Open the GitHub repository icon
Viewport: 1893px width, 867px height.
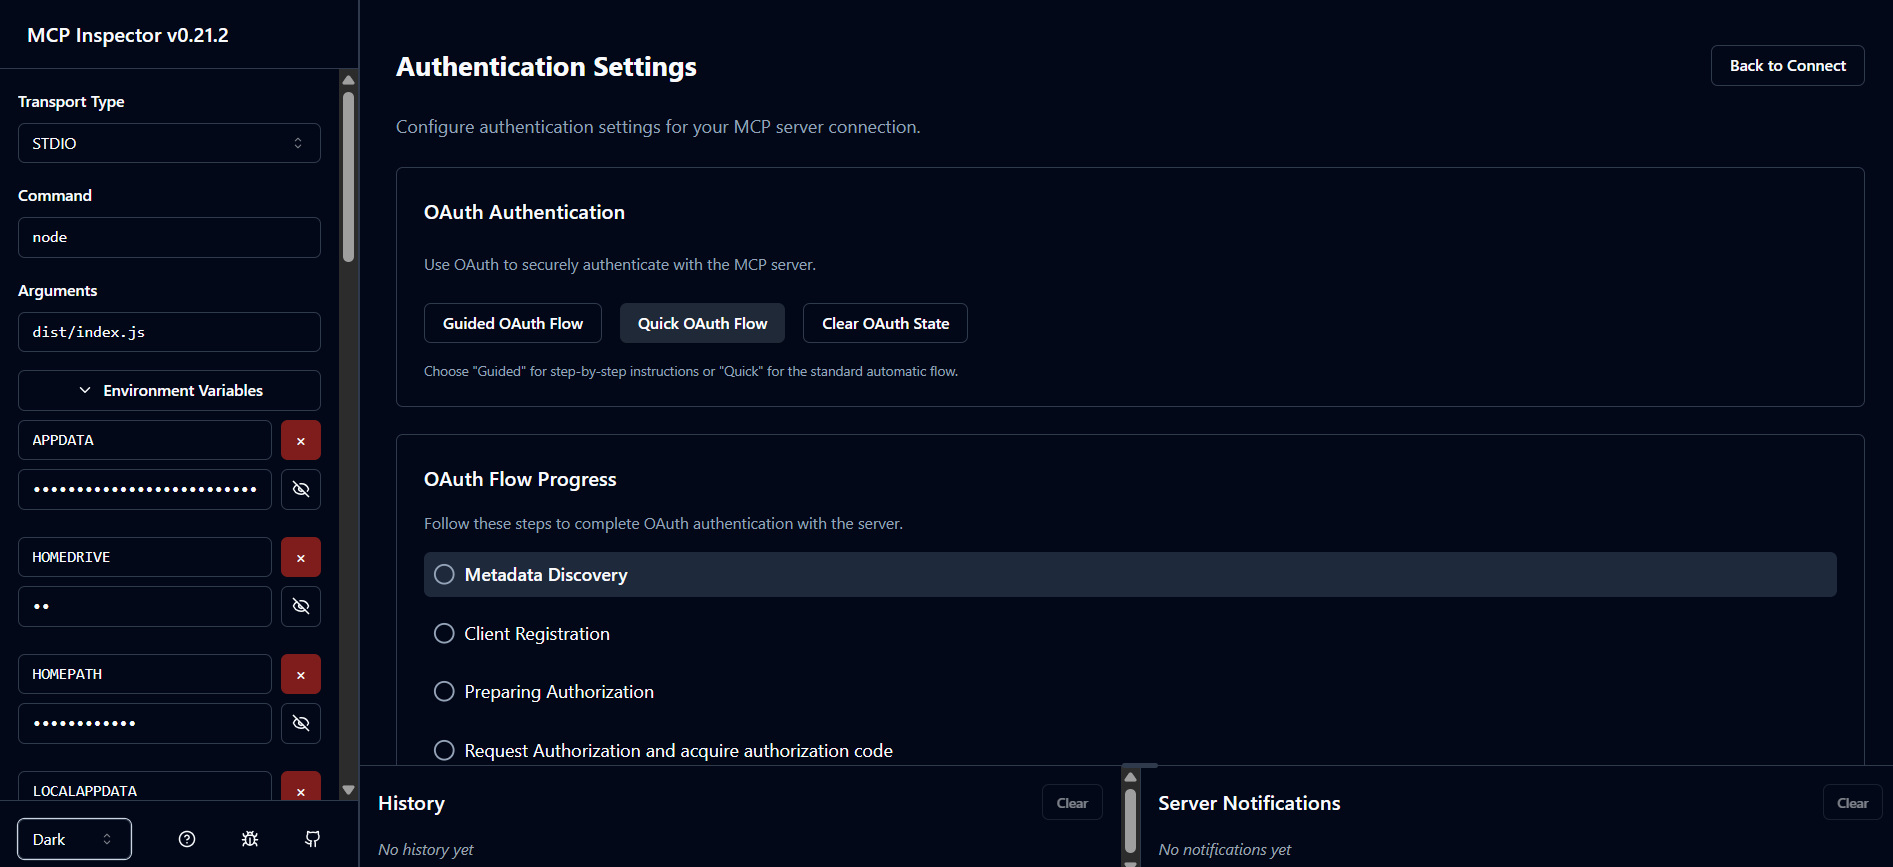(313, 839)
